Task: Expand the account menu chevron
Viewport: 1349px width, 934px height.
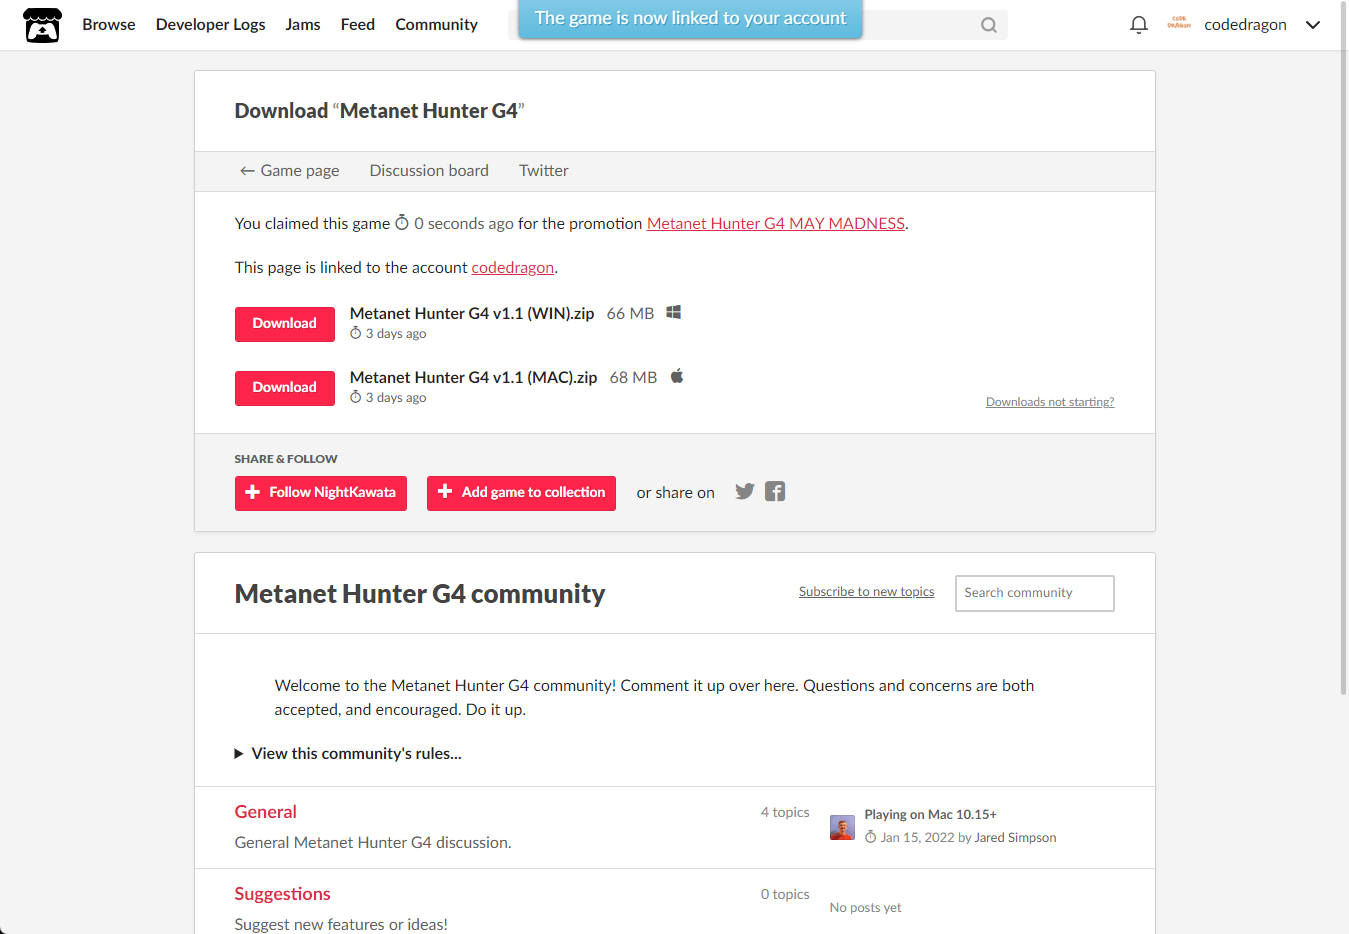Action: [x=1313, y=25]
